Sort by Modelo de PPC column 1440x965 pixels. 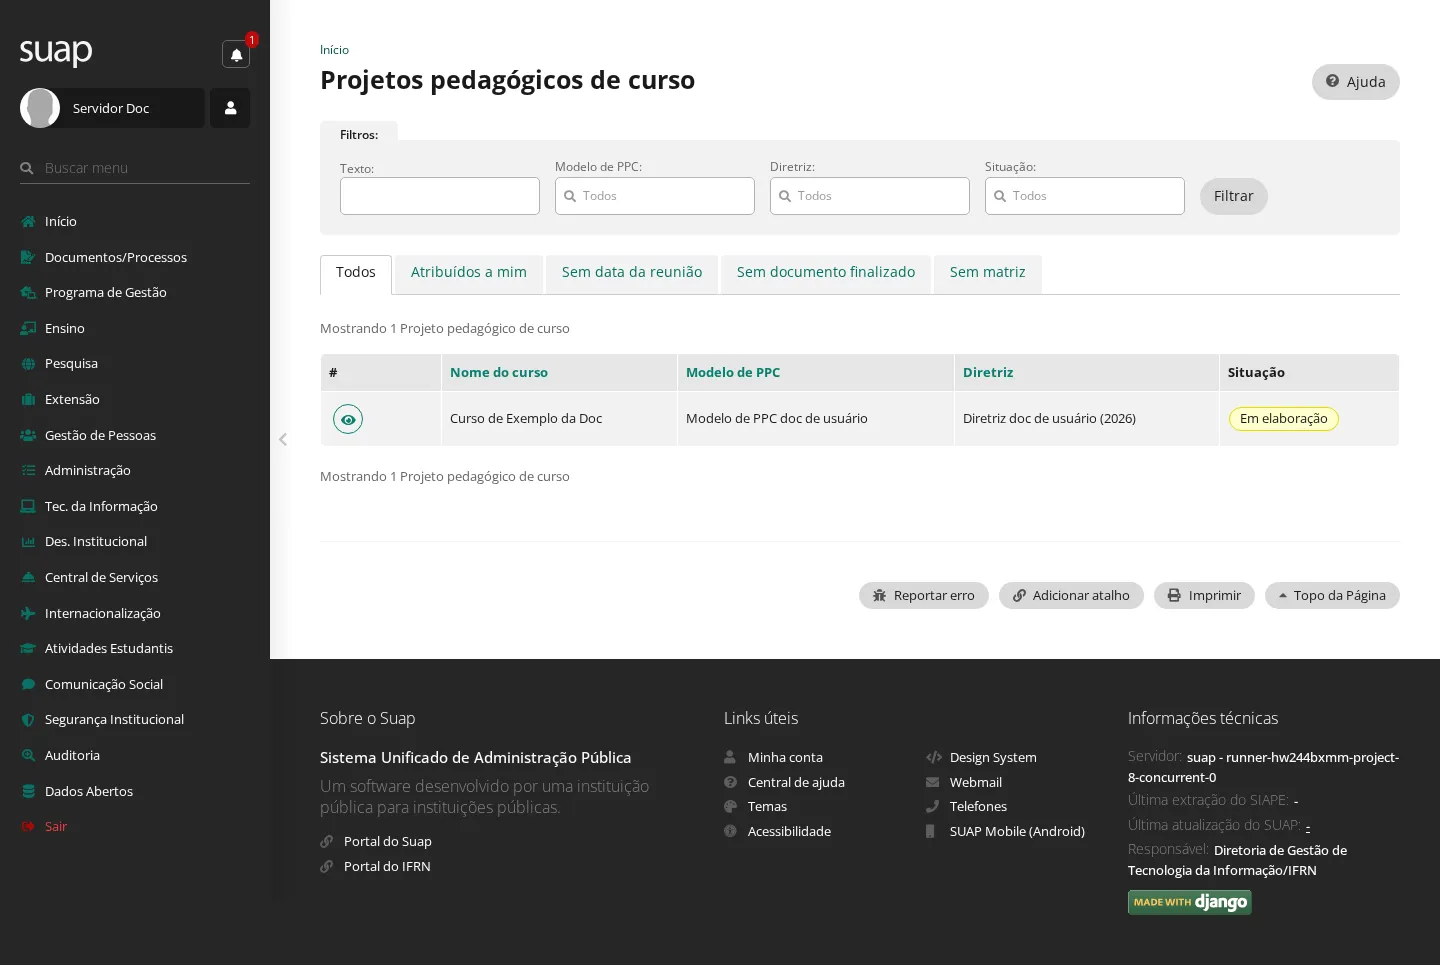733,372
